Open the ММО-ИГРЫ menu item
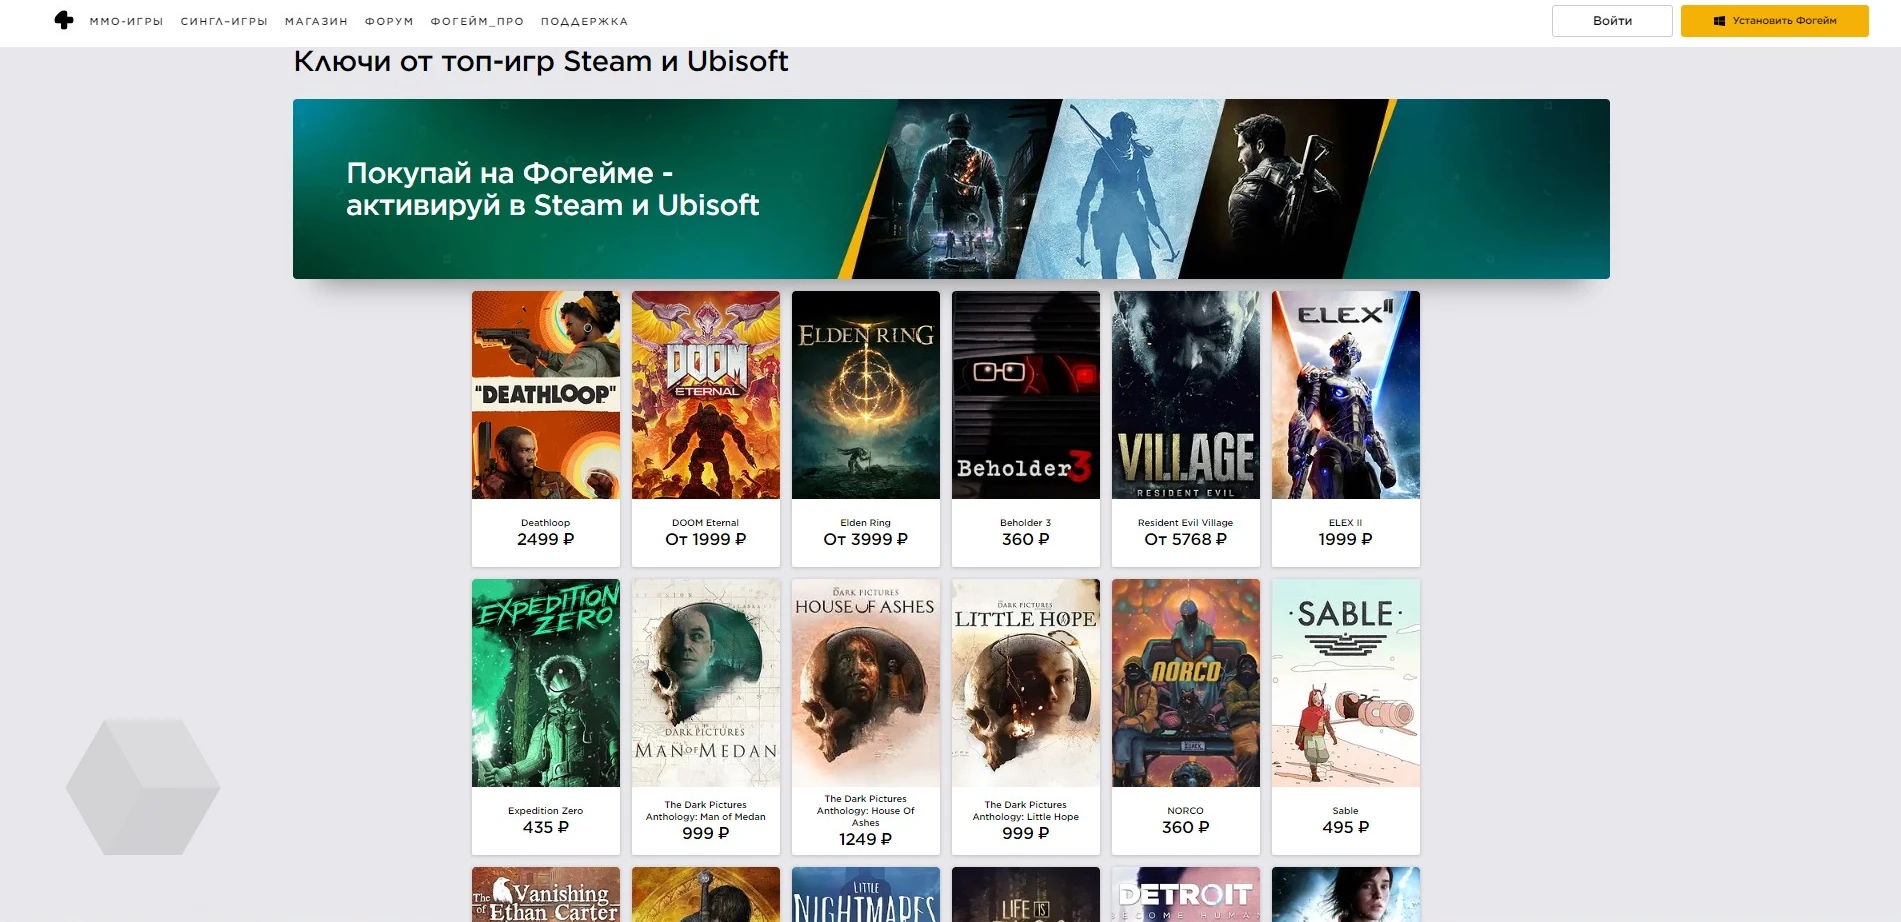The width and height of the screenshot is (1901, 922). click(x=126, y=21)
